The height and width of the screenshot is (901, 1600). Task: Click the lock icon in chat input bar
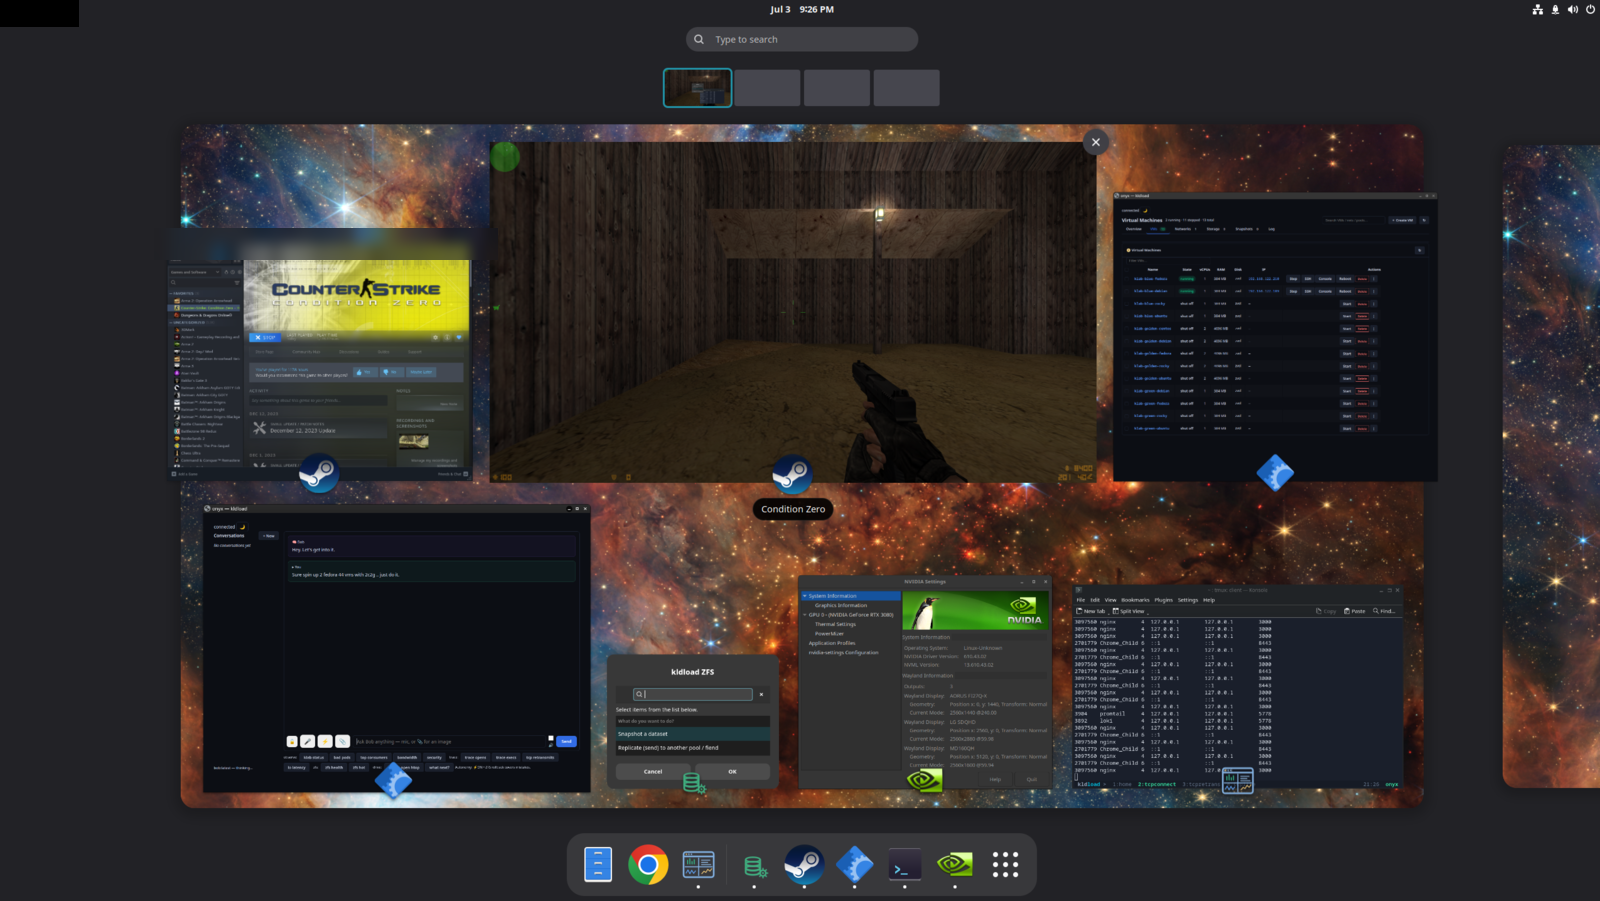(292, 741)
